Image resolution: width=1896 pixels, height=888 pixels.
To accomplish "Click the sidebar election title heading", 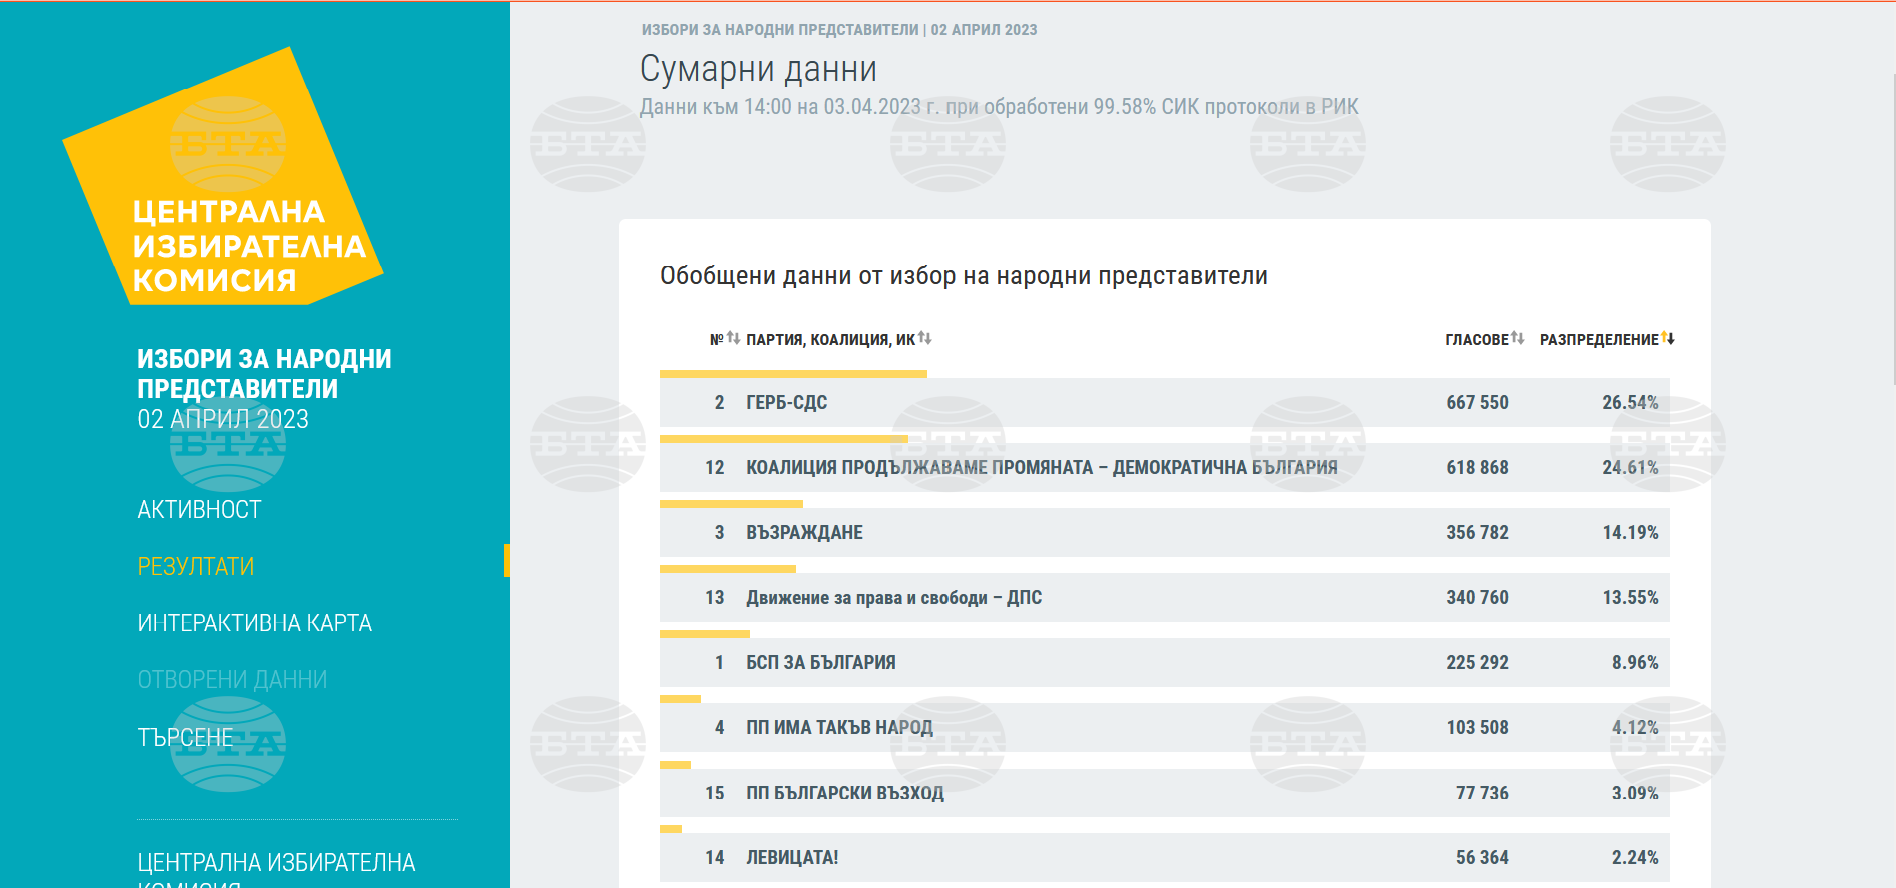I will (264, 374).
